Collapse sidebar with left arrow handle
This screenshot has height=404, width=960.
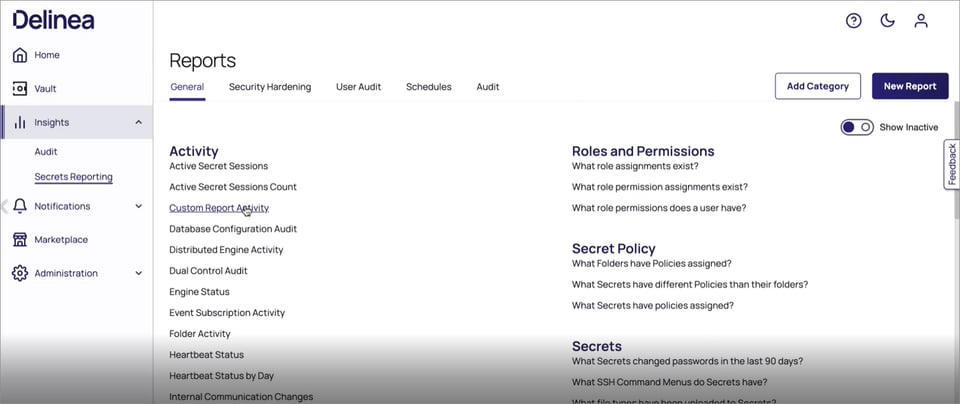pyautogui.click(x=4, y=206)
